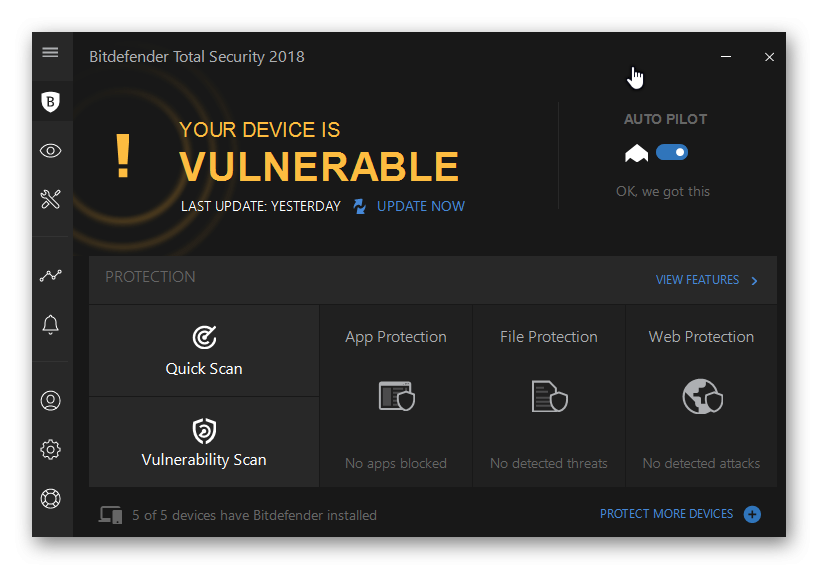The width and height of the screenshot is (818, 569).
Task: Click 'No detected attacks' status text
Action: (x=701, y=463)
